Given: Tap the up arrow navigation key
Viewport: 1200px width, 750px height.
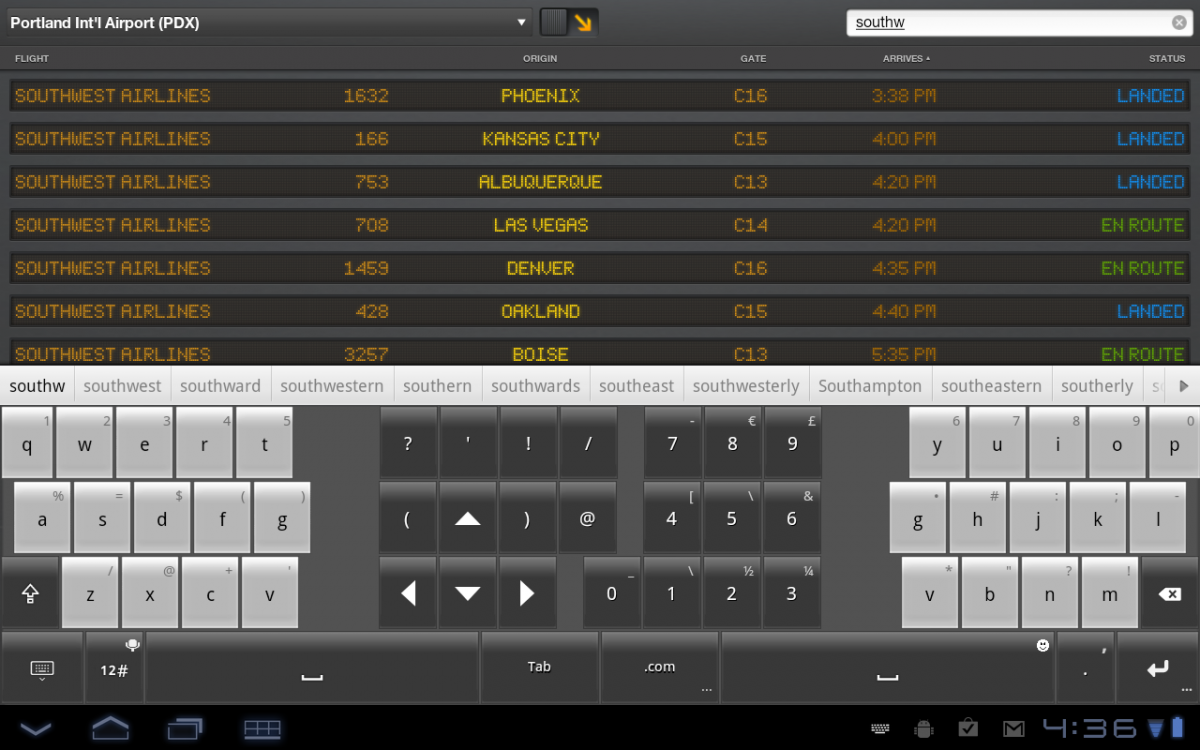Looking at the screenshot, I should [468, 518].
